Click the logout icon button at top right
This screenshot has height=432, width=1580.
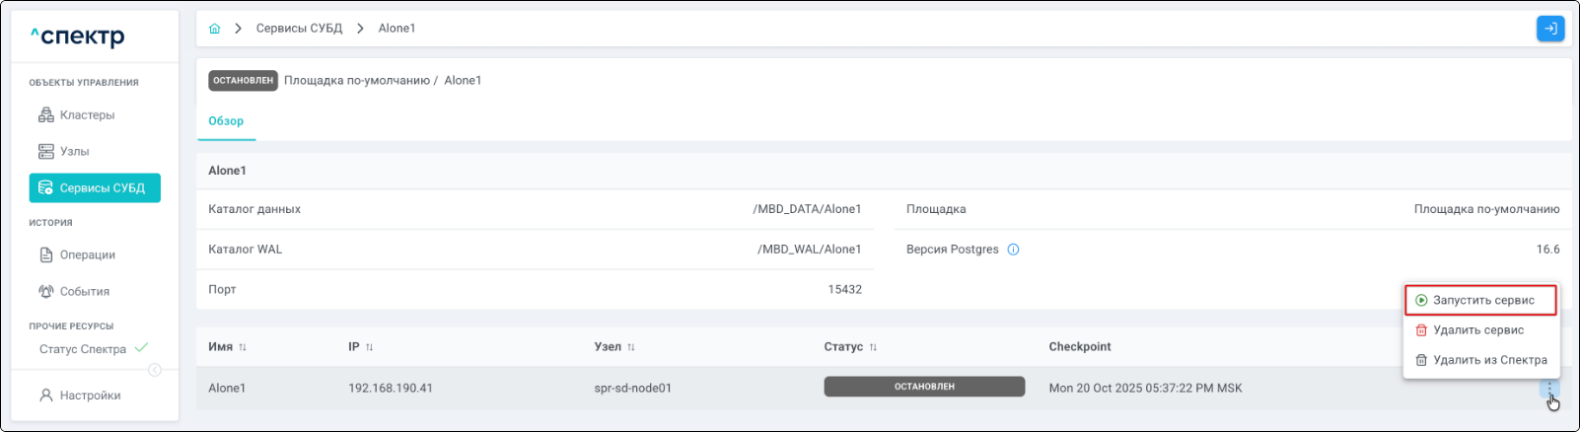(x=1549, y=29)
